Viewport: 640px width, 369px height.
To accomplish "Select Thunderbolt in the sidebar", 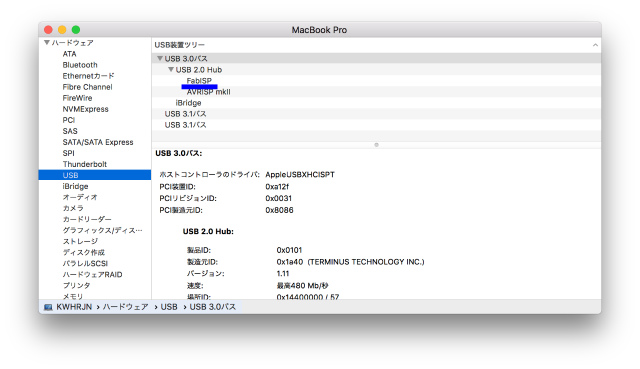I will coord(84,164).
